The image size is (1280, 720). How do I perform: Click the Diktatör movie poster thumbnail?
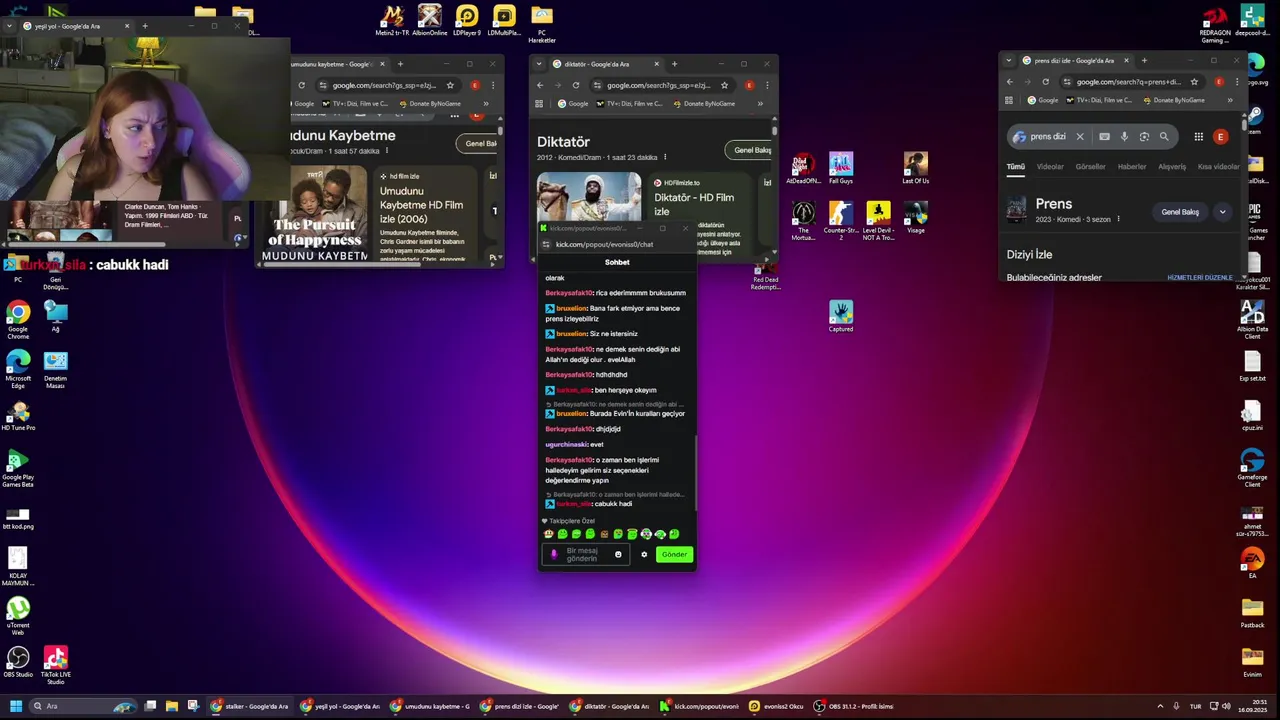click(589, 197)
